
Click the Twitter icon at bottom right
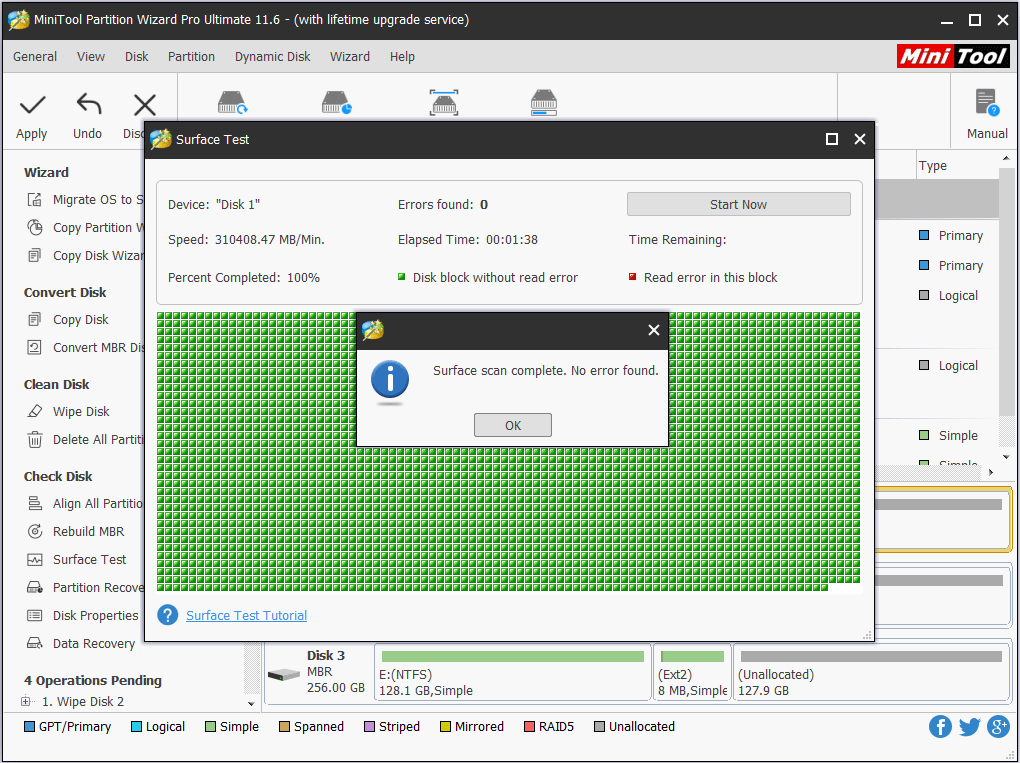(969, 727)
